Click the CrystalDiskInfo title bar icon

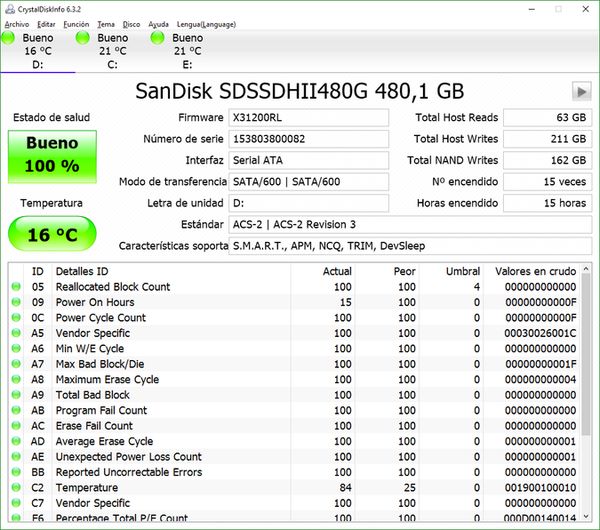[x=10, y=9]
